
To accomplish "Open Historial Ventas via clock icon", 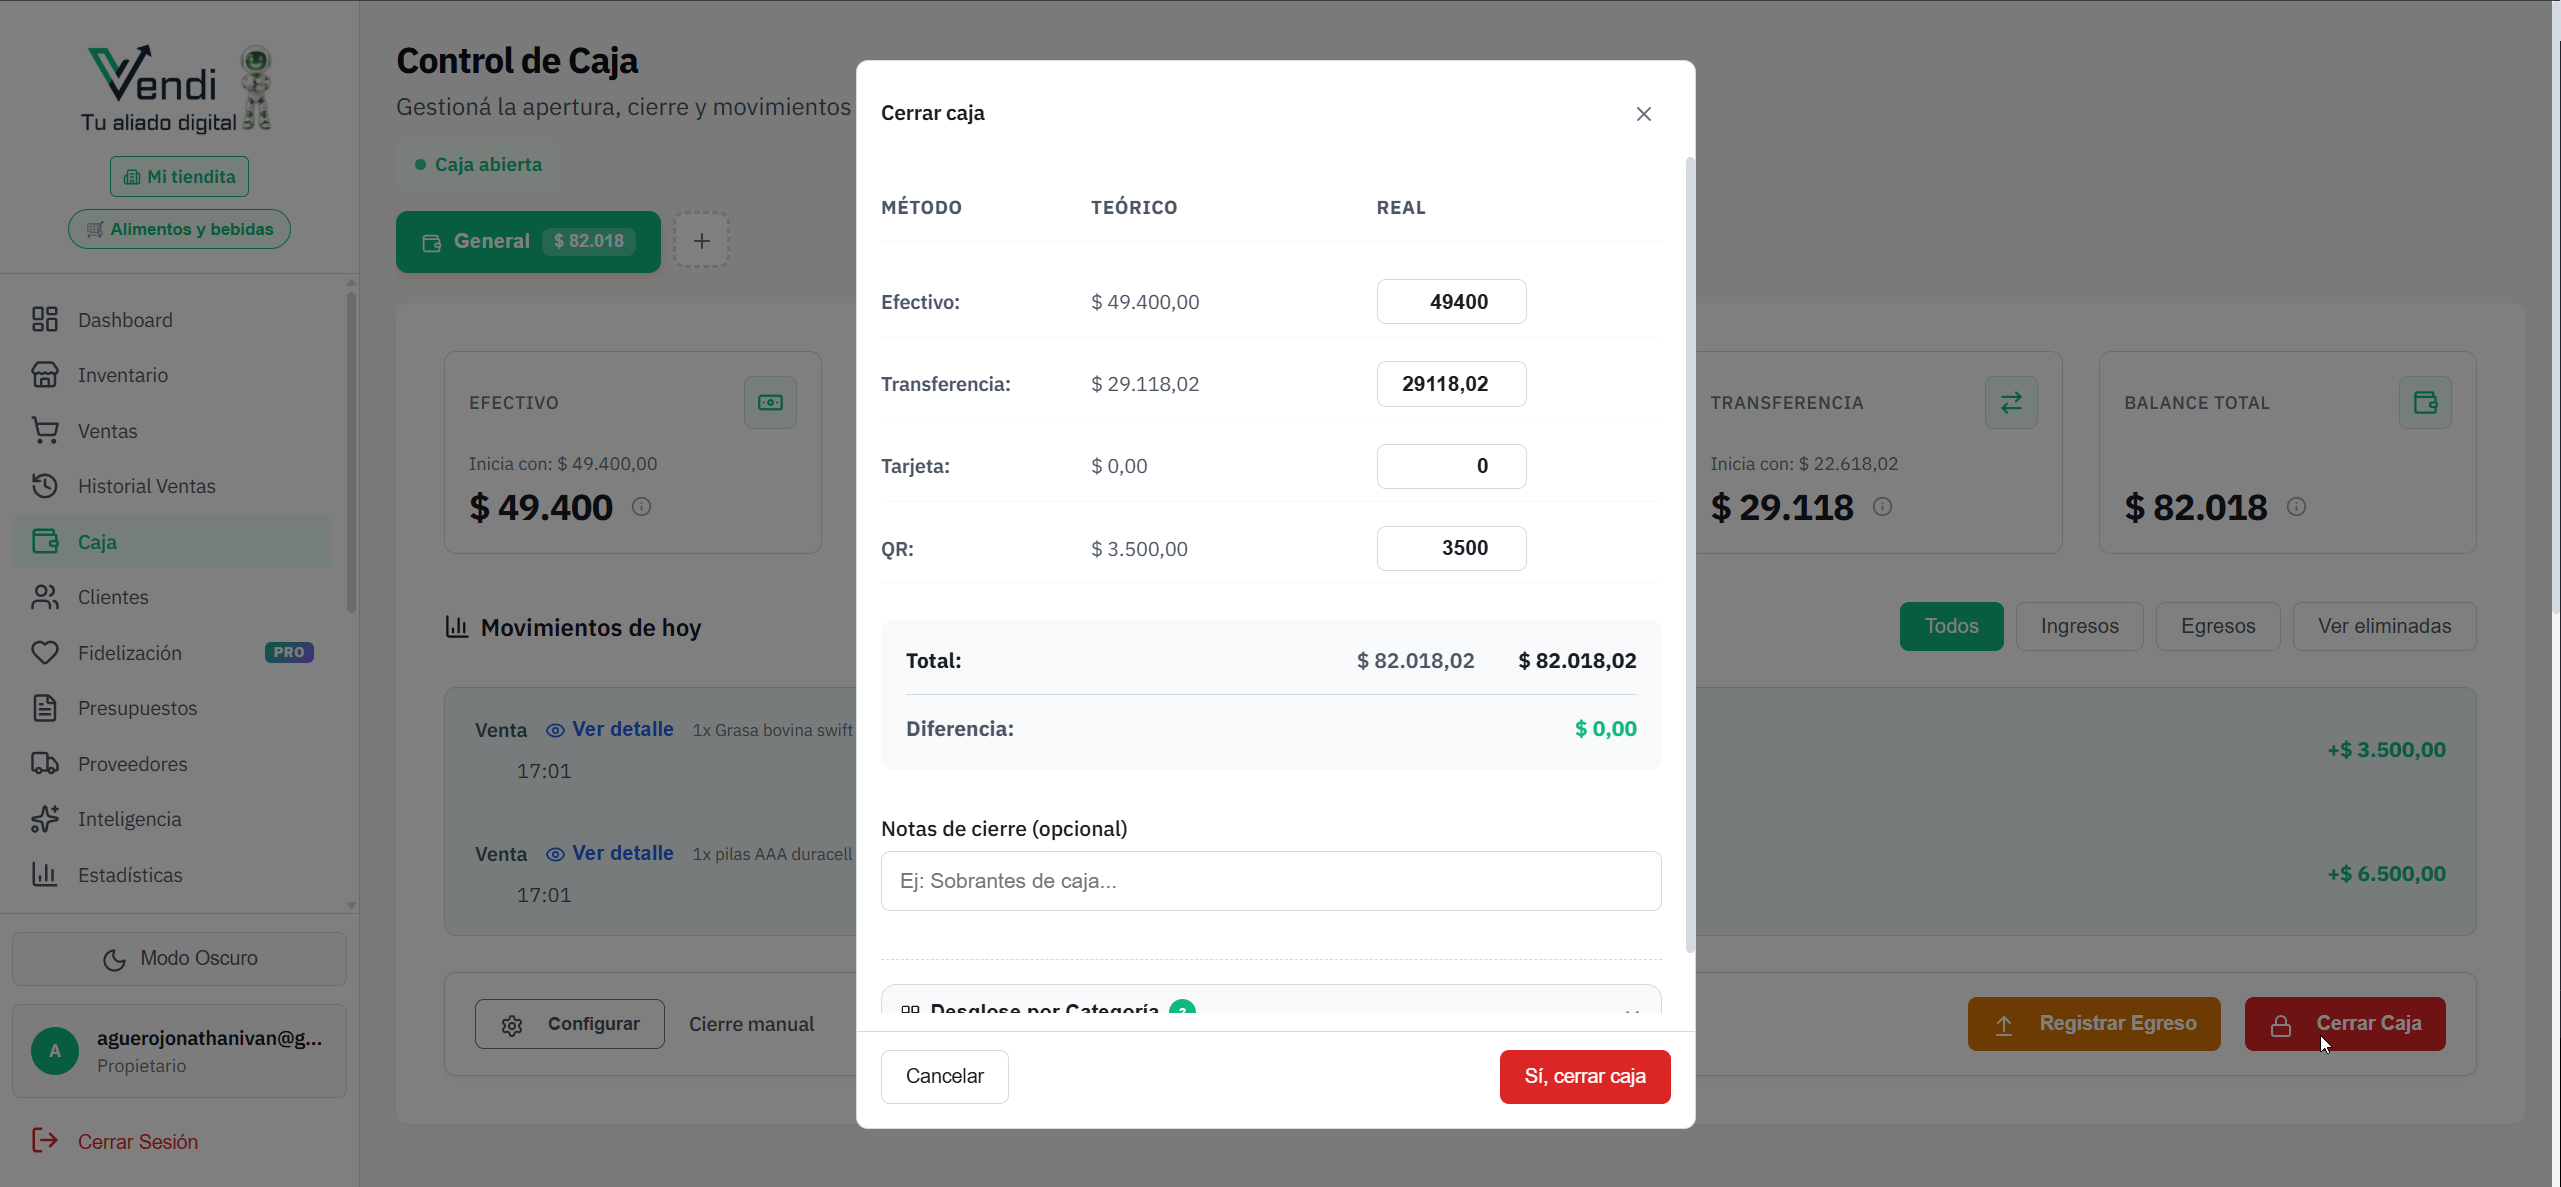I will coord(45,485).
